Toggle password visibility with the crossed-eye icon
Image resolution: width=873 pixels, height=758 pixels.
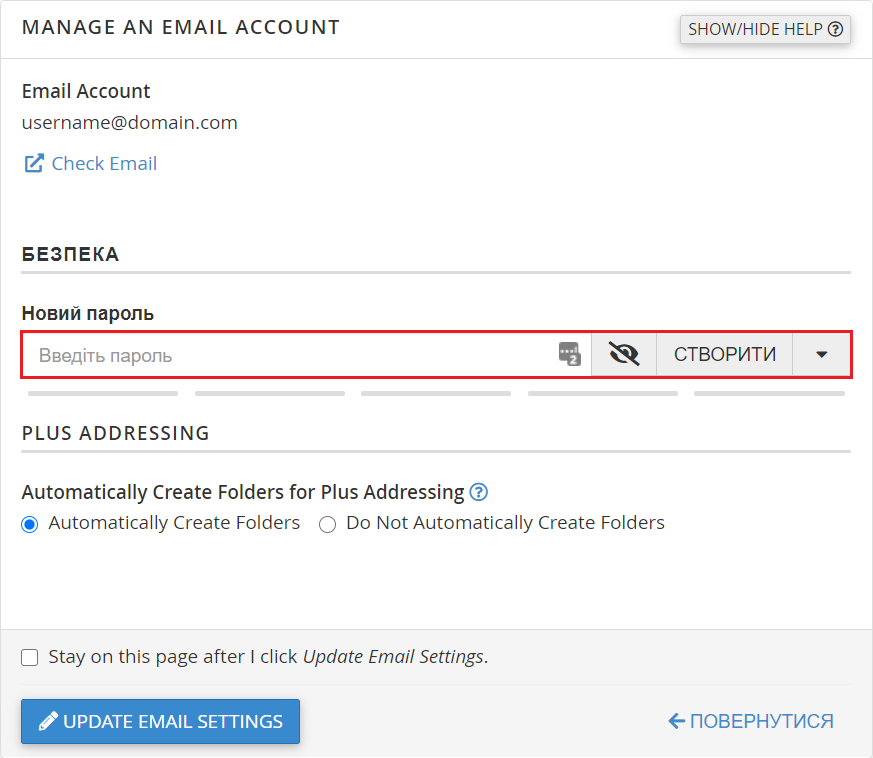click(624, 354)
